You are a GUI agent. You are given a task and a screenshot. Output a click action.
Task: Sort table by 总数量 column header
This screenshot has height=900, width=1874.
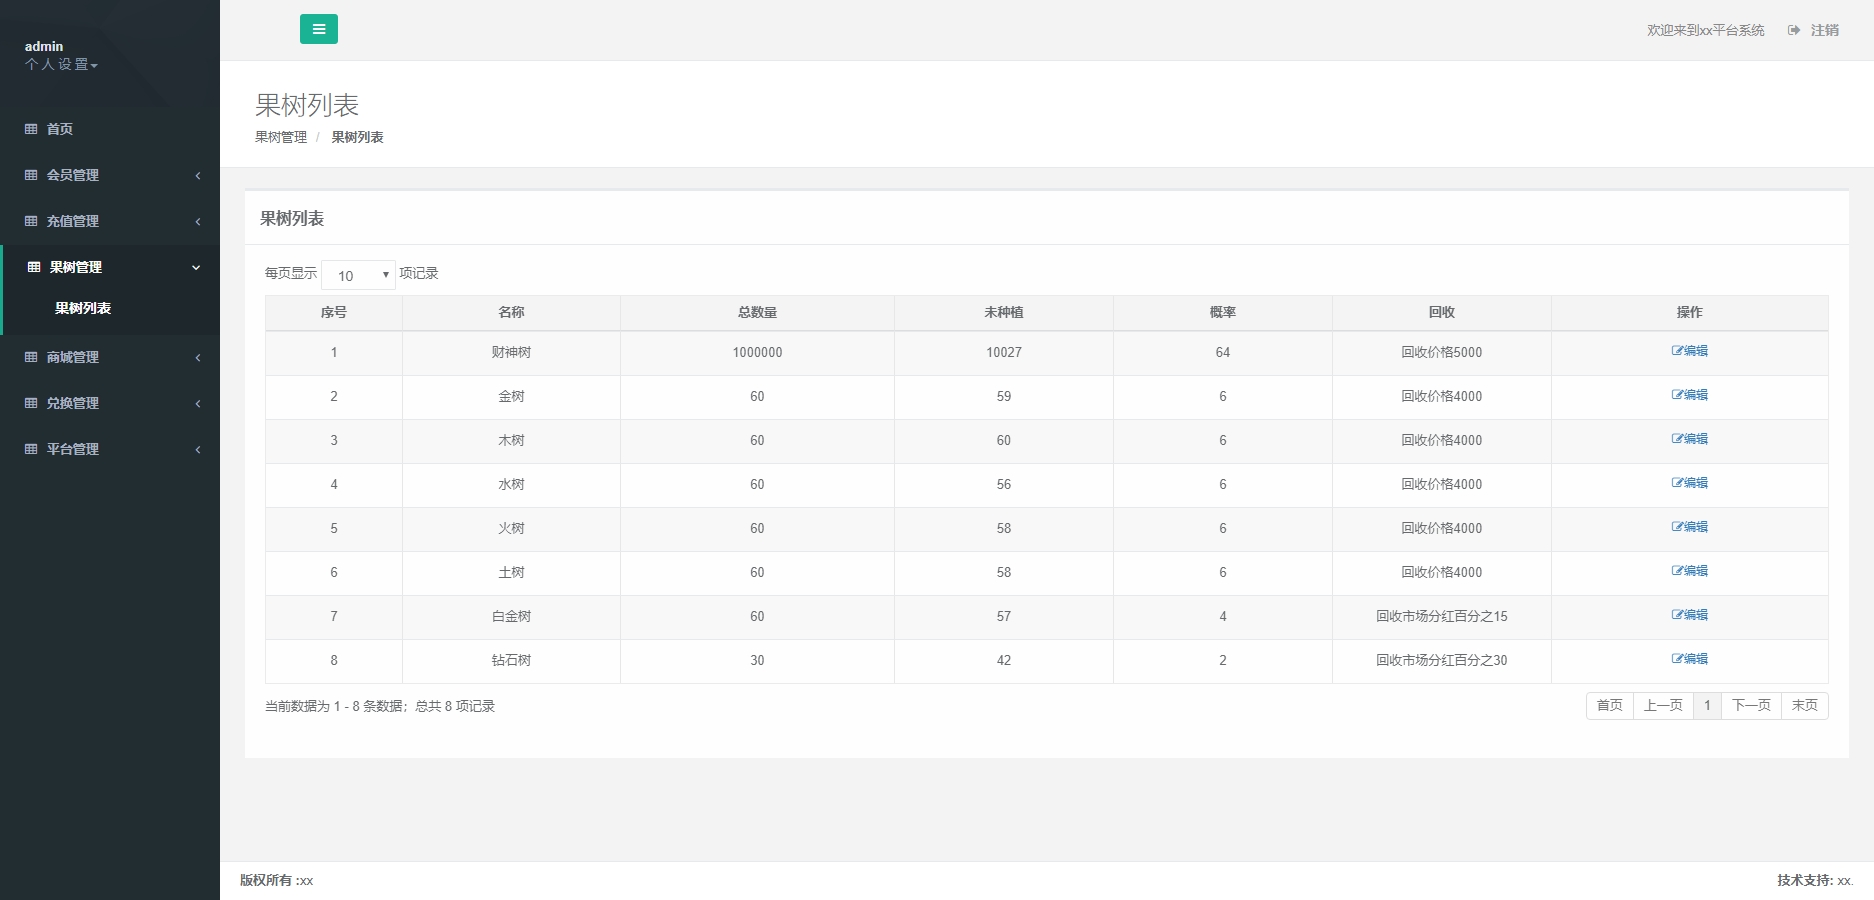757,312
